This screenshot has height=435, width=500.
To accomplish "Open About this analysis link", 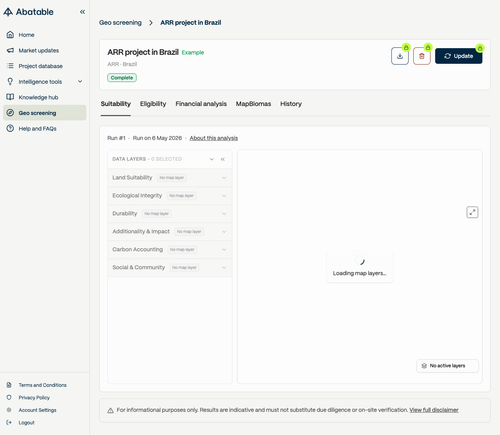I will 214,138.
